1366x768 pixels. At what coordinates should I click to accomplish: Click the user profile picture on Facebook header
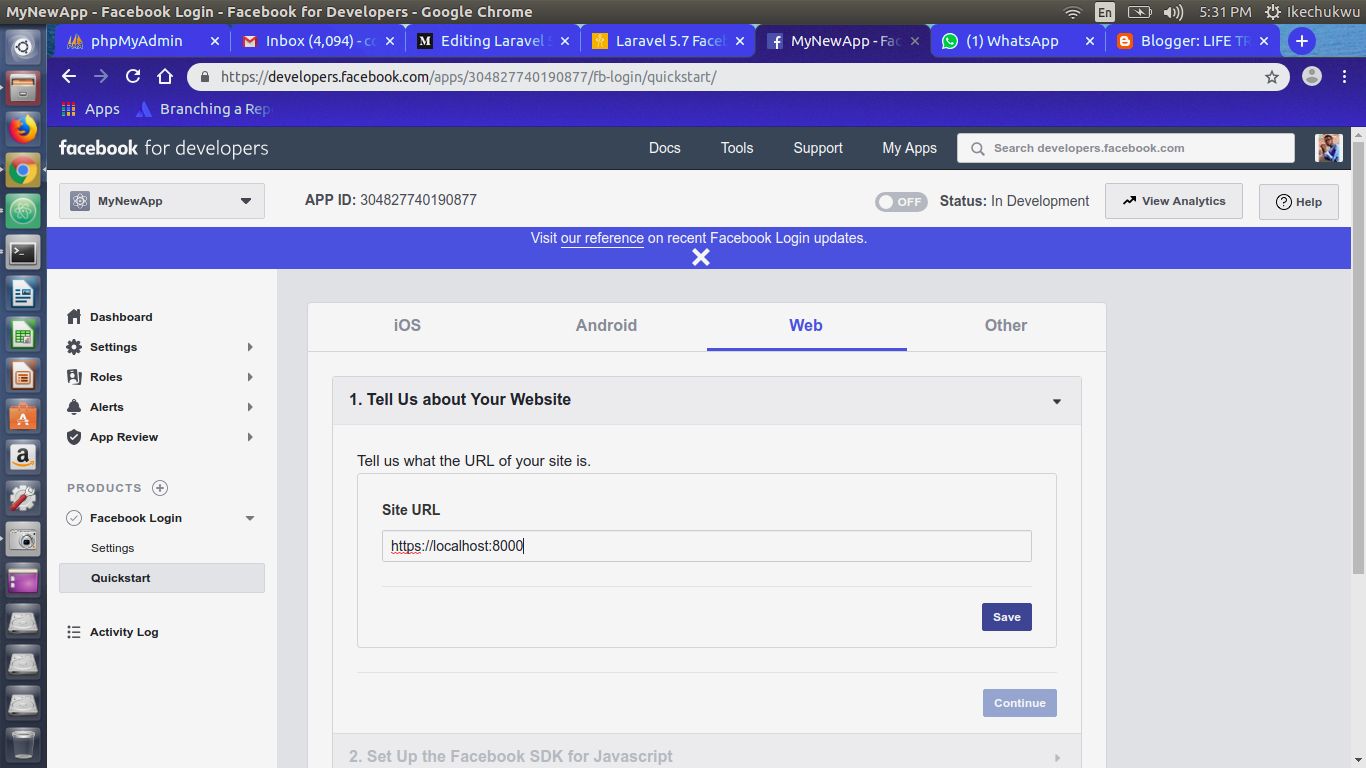1328,148
